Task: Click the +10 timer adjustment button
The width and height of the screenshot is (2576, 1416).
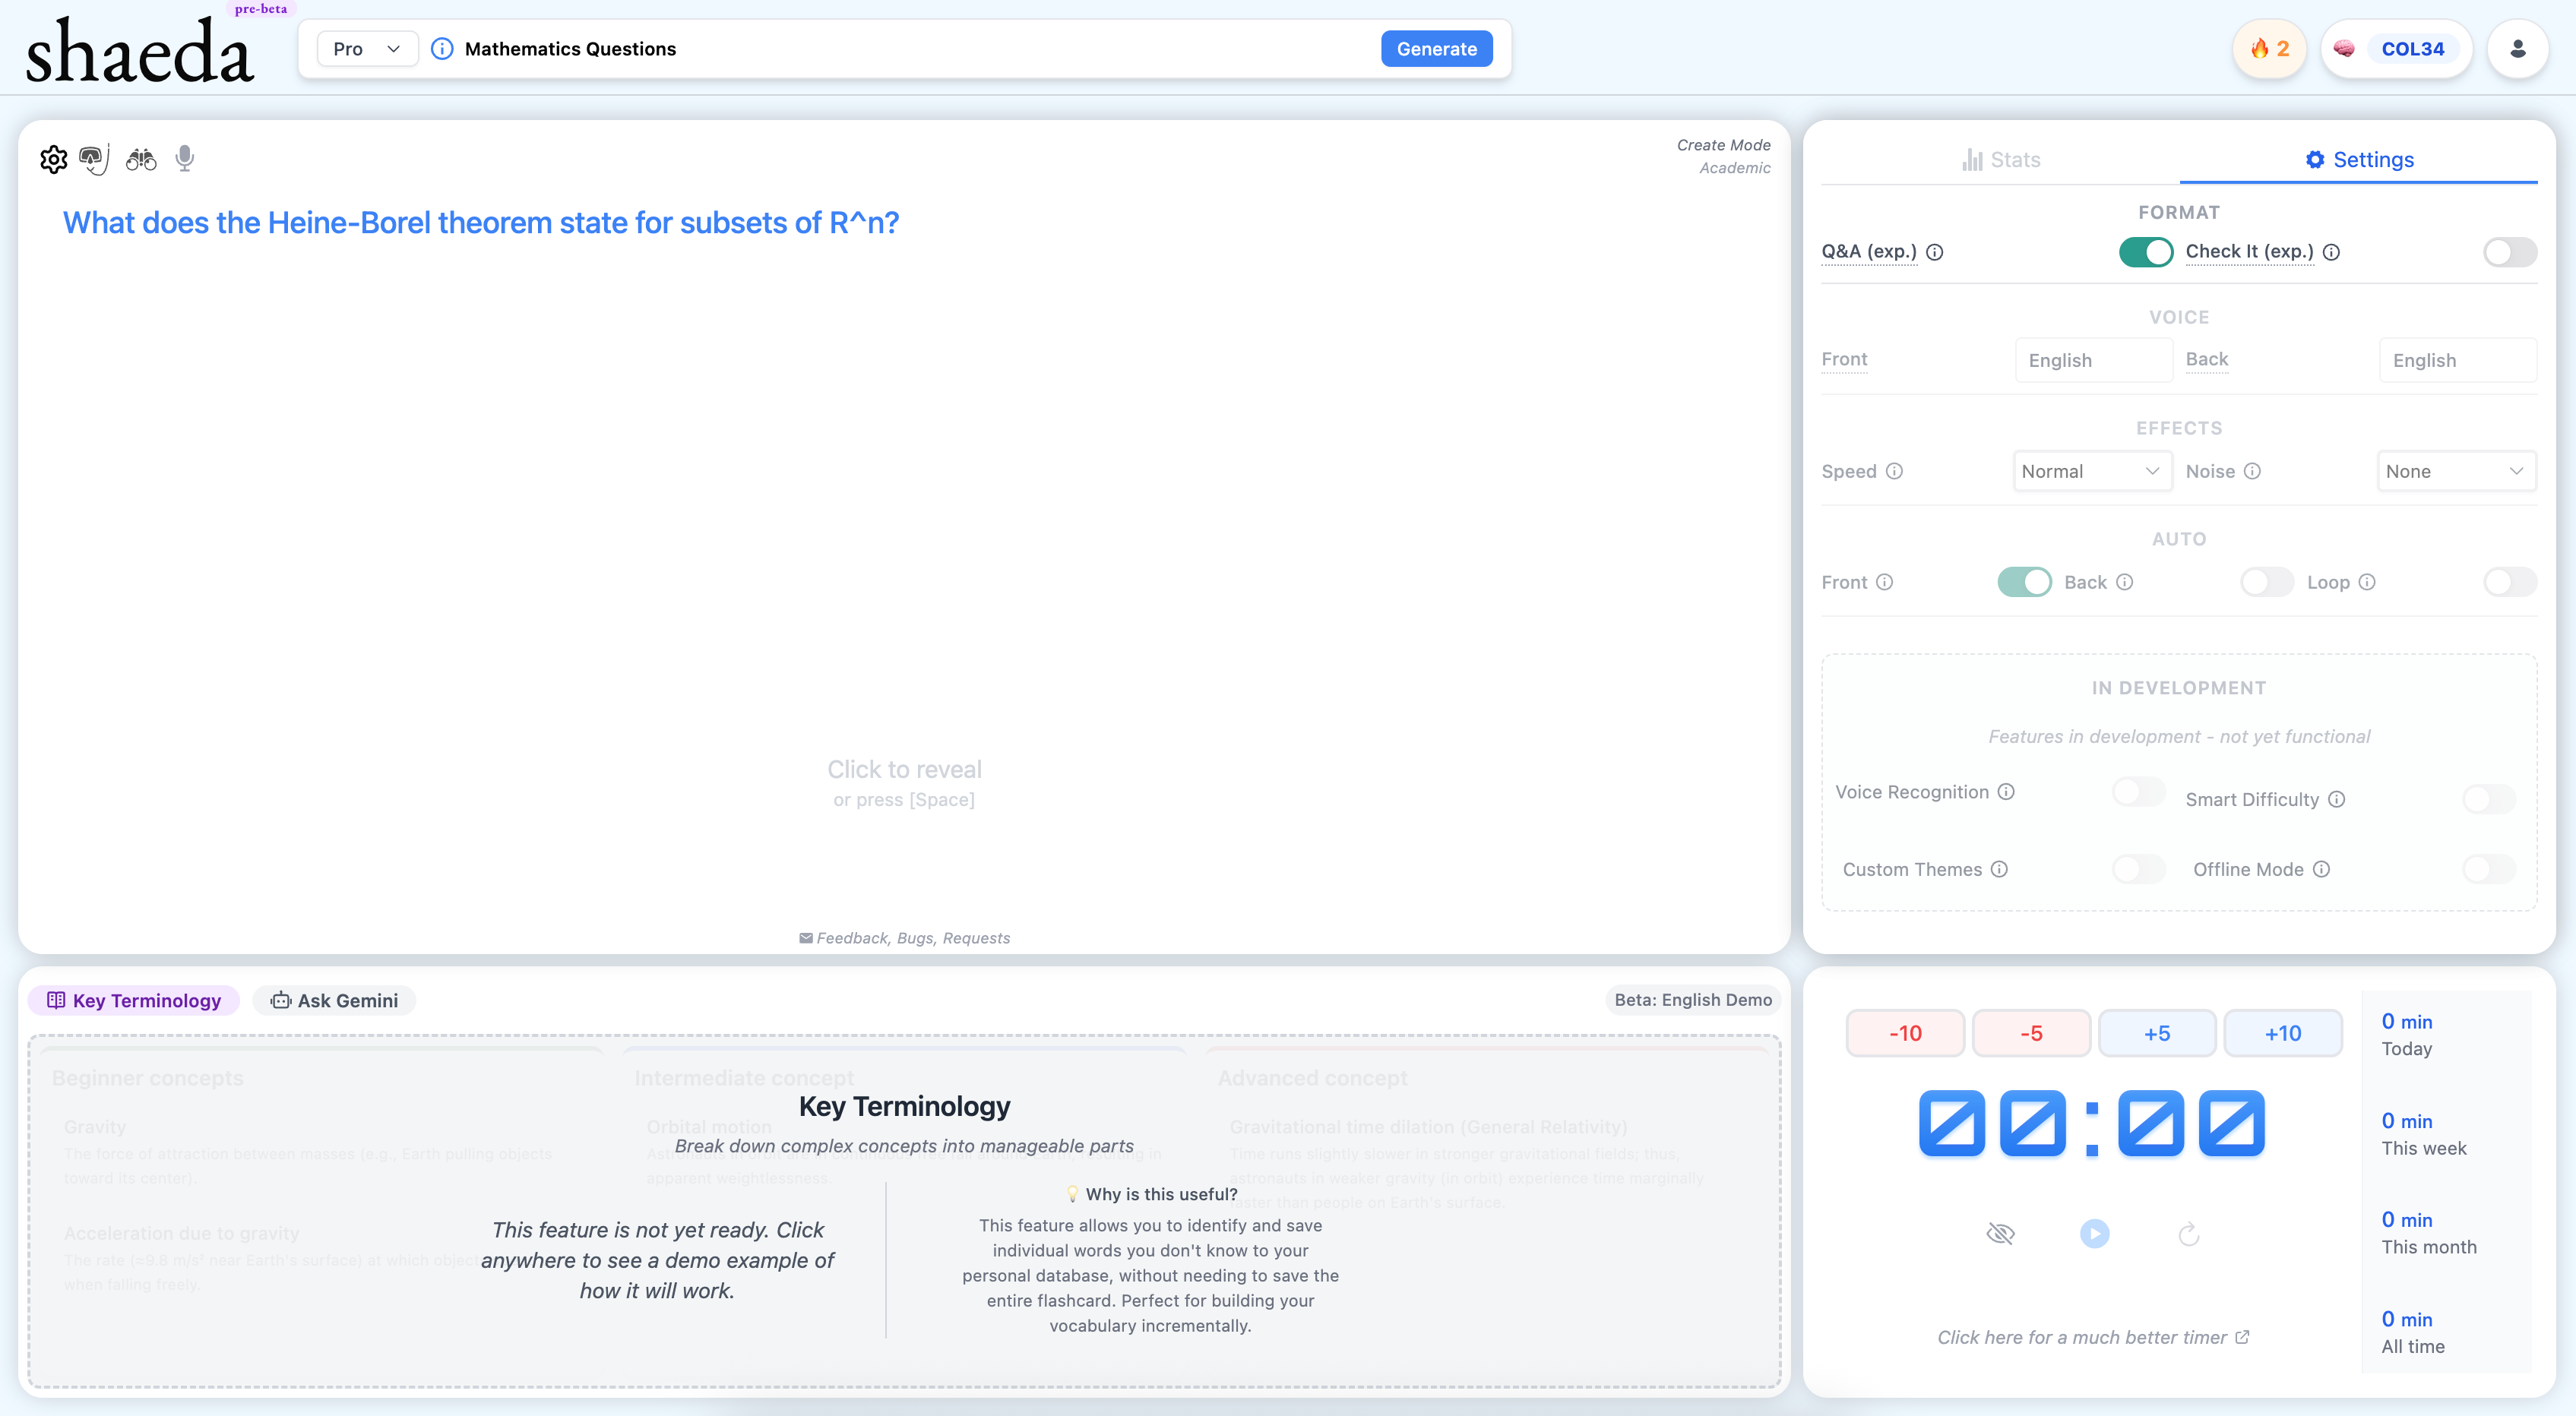Action: click(x=2282, y=1033)
